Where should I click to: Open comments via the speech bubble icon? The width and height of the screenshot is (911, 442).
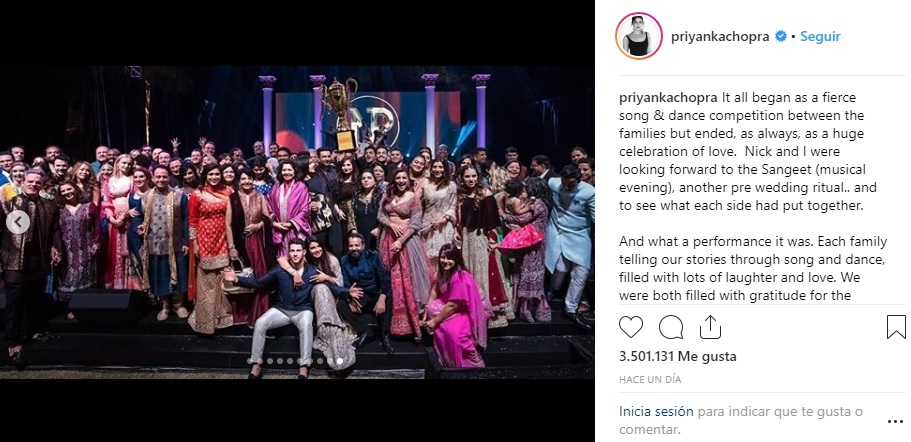[x=671, y=327]
